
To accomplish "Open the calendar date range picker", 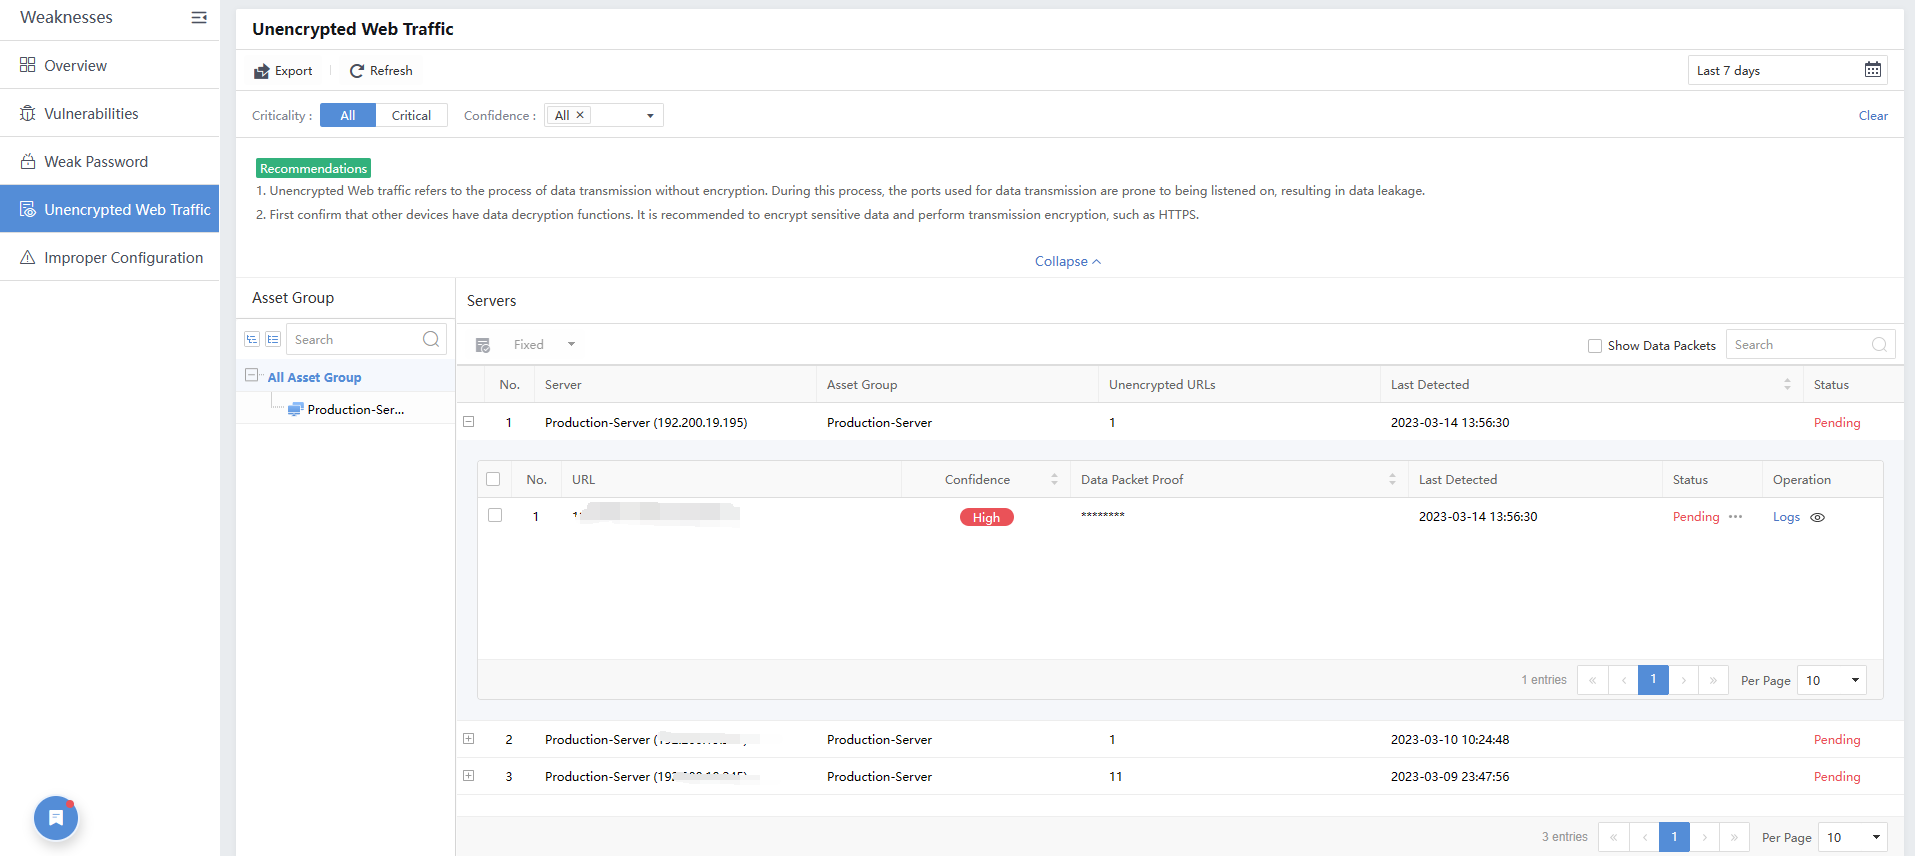I will 1872,70.
